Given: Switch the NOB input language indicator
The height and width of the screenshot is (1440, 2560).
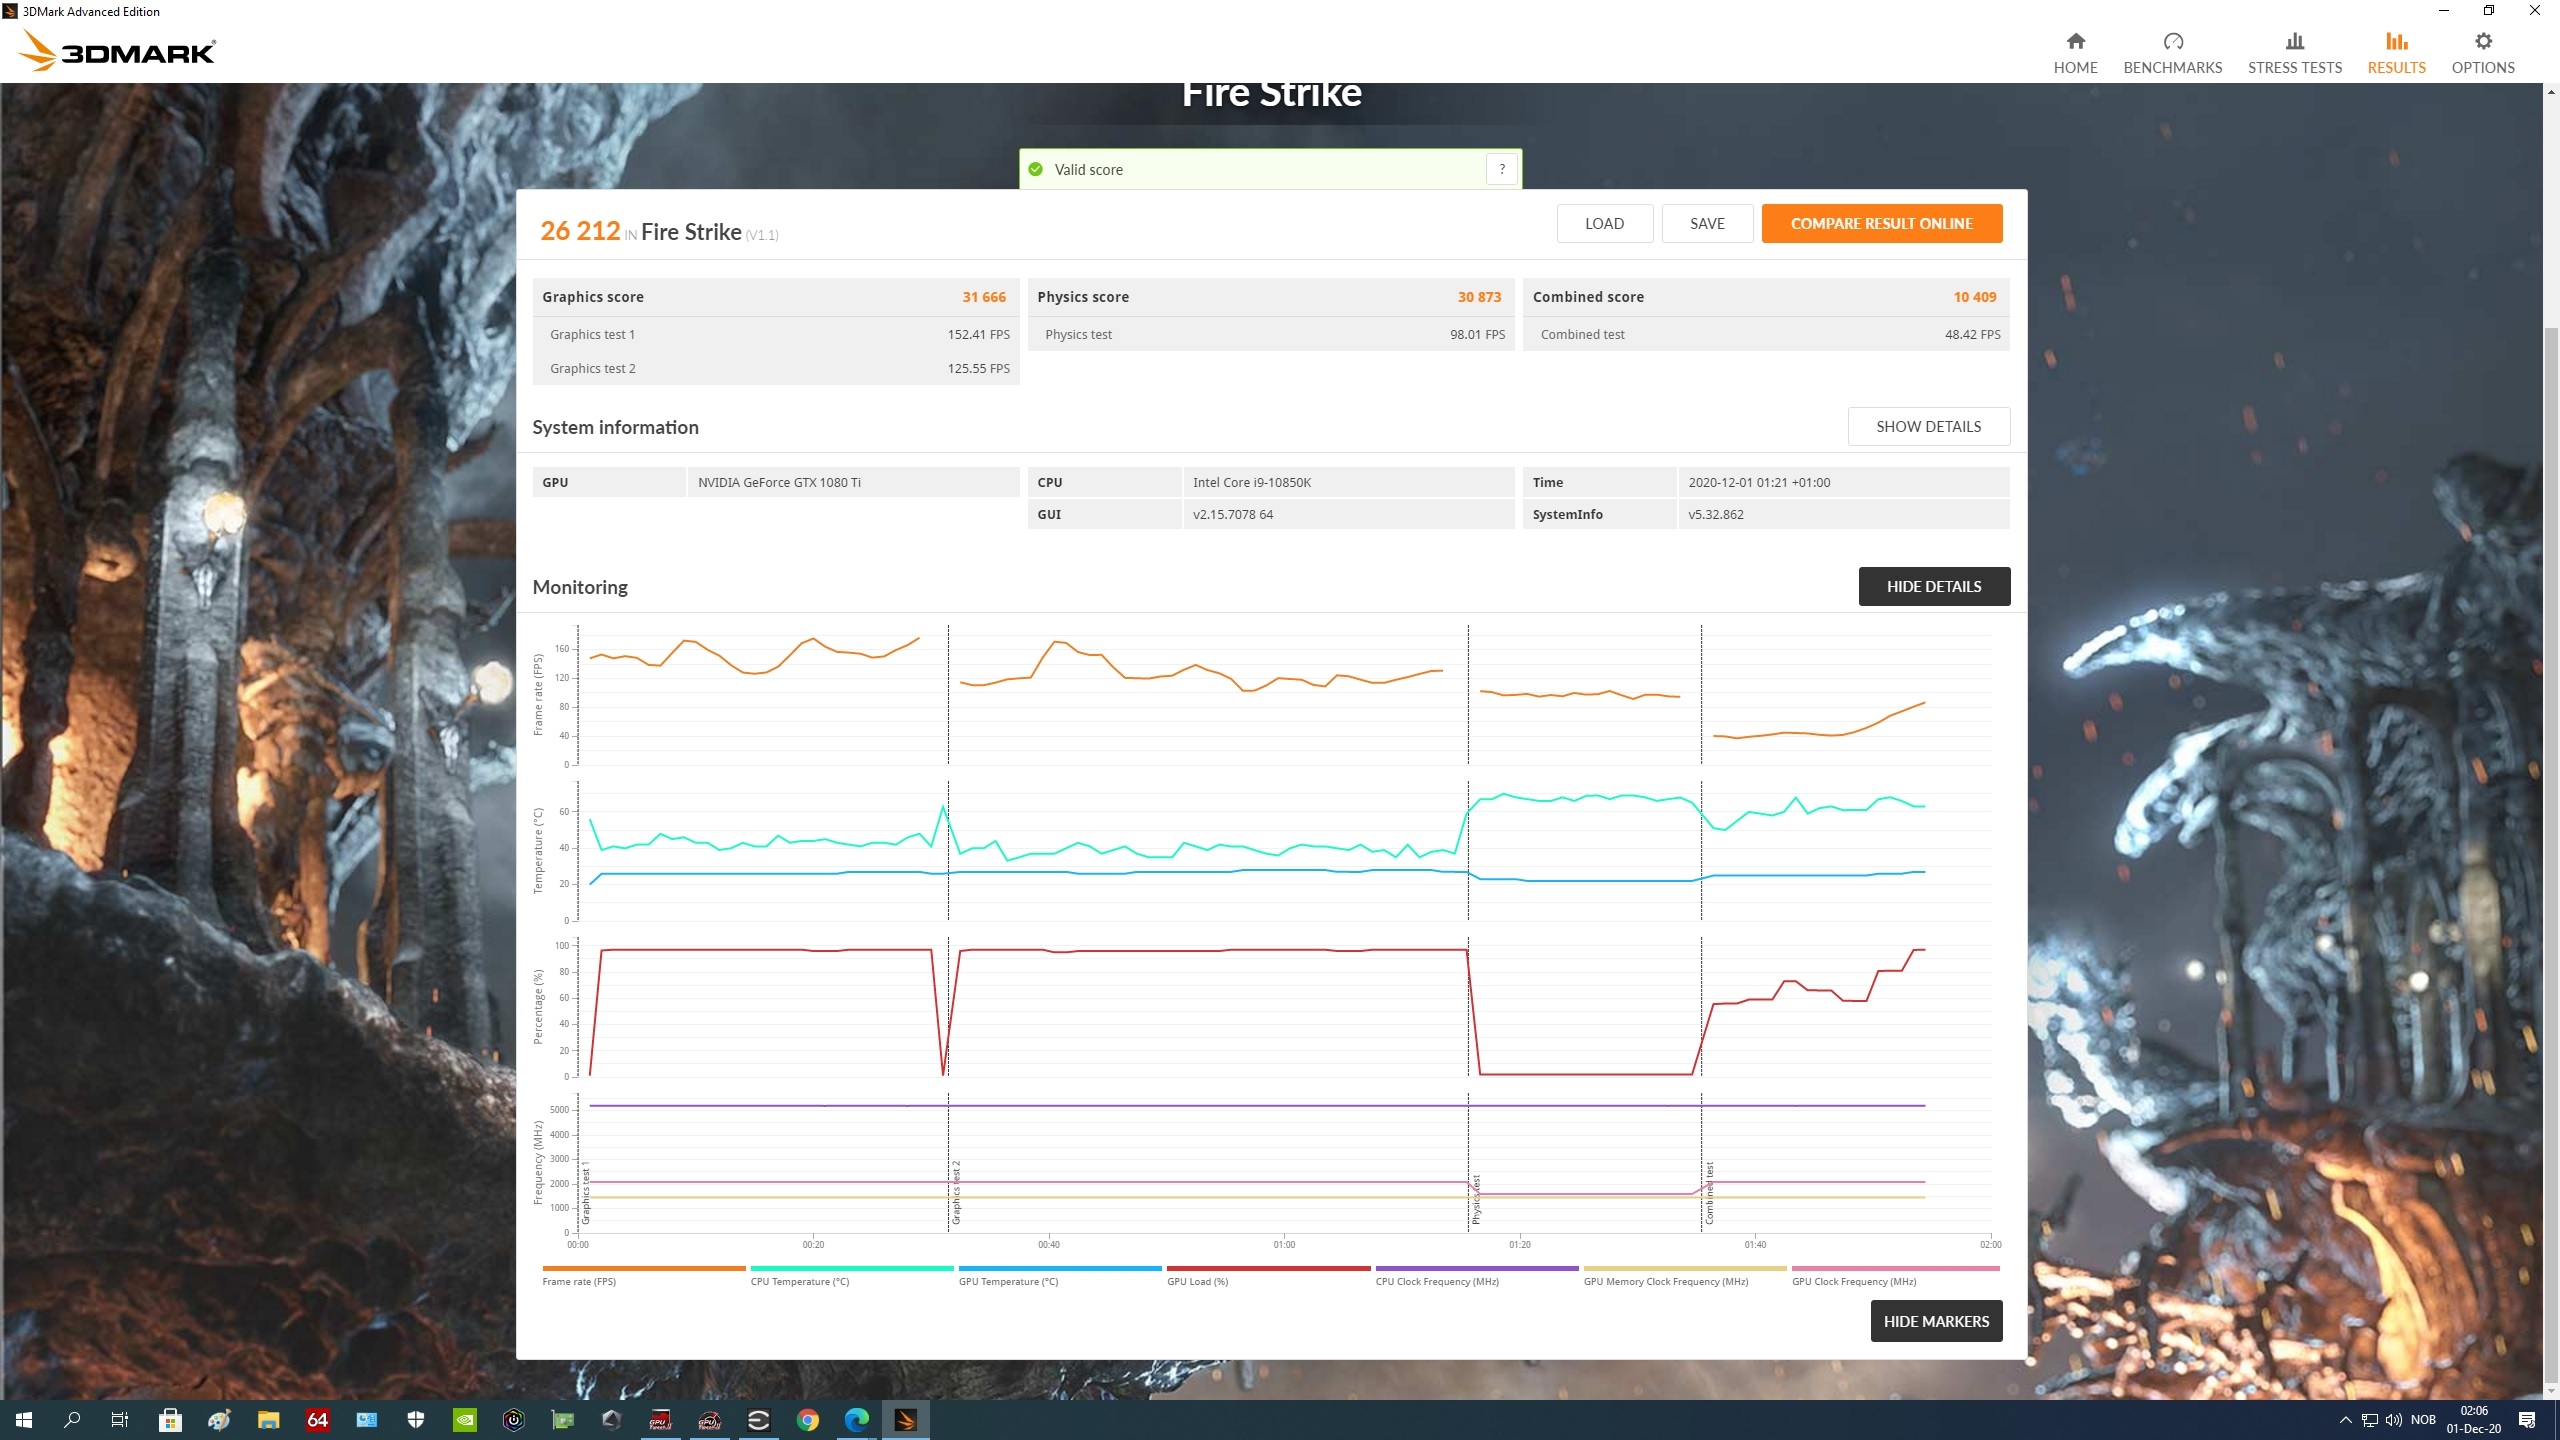Looking at the screenshot, I should pos(2423,1420).
